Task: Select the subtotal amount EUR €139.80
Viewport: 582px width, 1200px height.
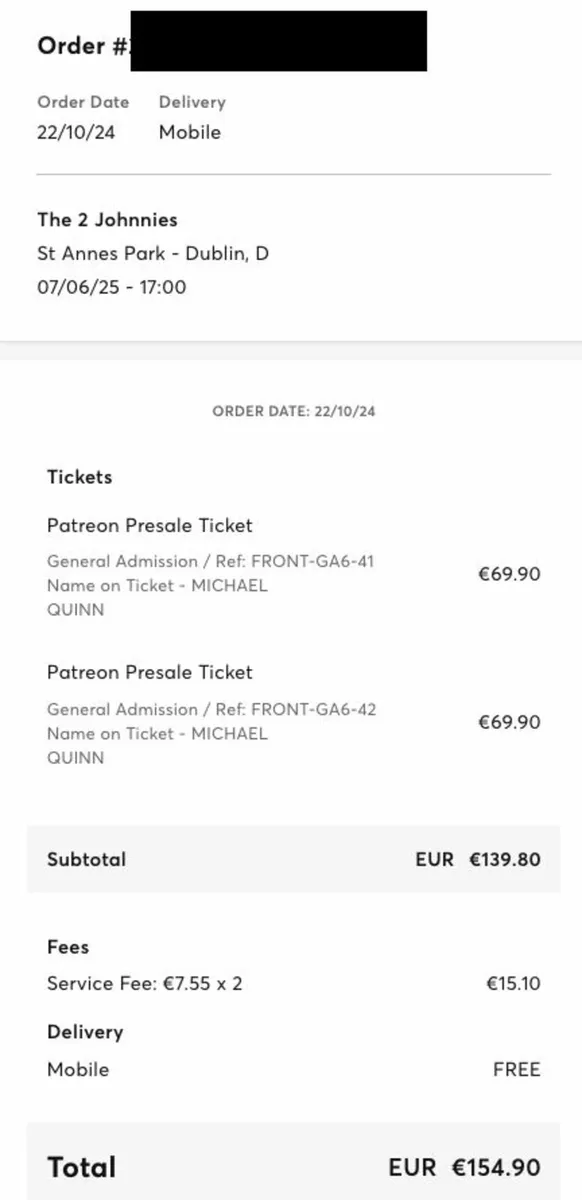Action: click(x=478, y=859)
